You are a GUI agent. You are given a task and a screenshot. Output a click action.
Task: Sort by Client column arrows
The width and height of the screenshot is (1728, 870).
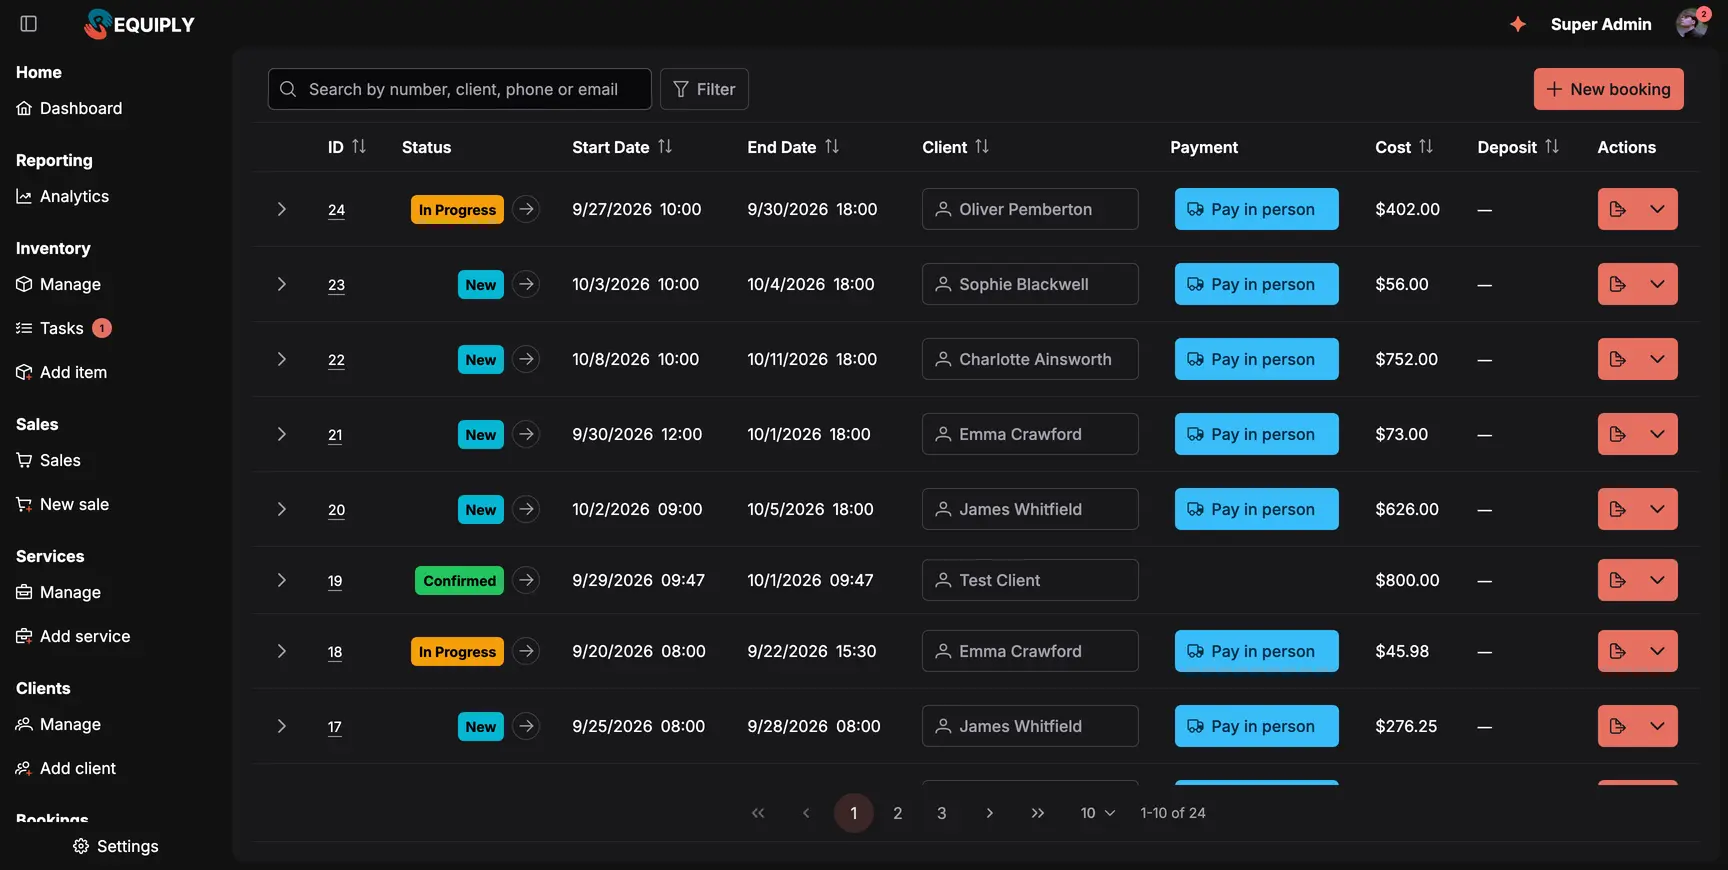[x=982, y=147]
